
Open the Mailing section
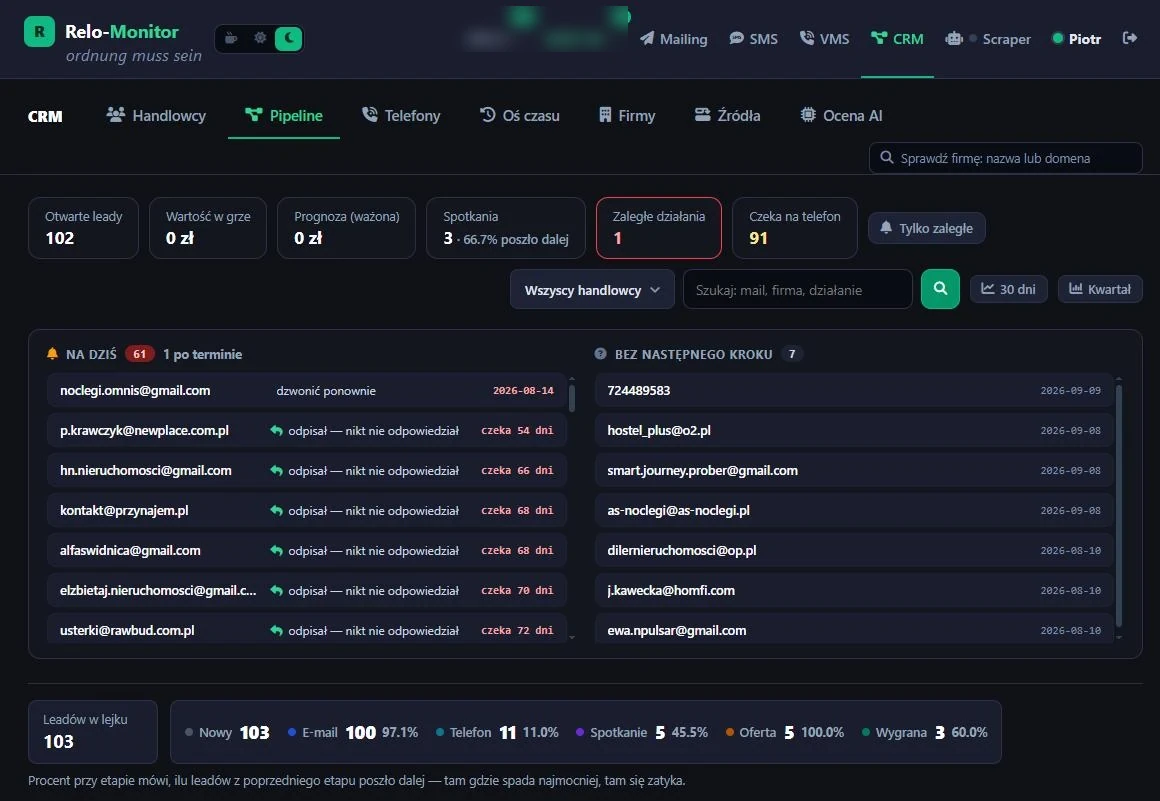click(x=673, y=39)
